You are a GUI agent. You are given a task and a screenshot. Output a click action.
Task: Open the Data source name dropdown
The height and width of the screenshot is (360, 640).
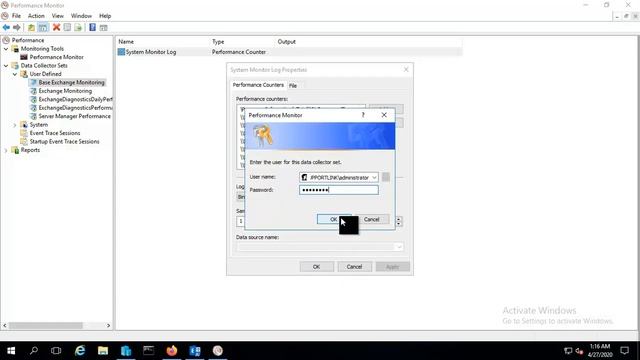tap(398, 247)
